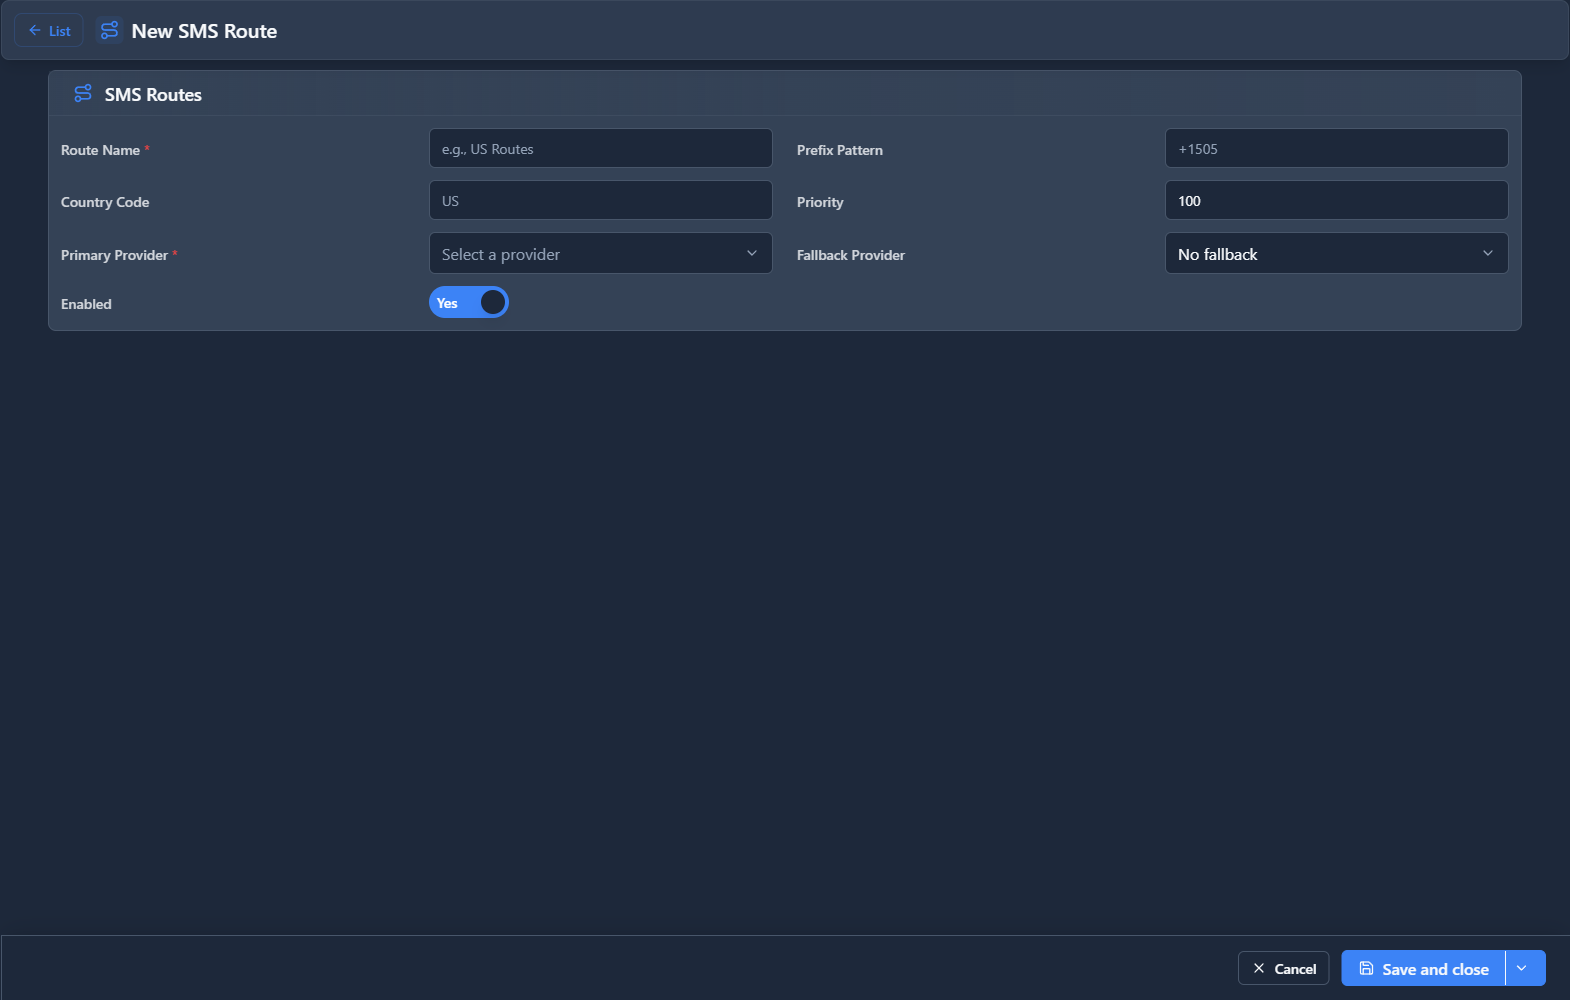Click the route icon beside New SMS Route
Screen dimensions: 1570x1000
pyautogui.click(x=109, y=31)
